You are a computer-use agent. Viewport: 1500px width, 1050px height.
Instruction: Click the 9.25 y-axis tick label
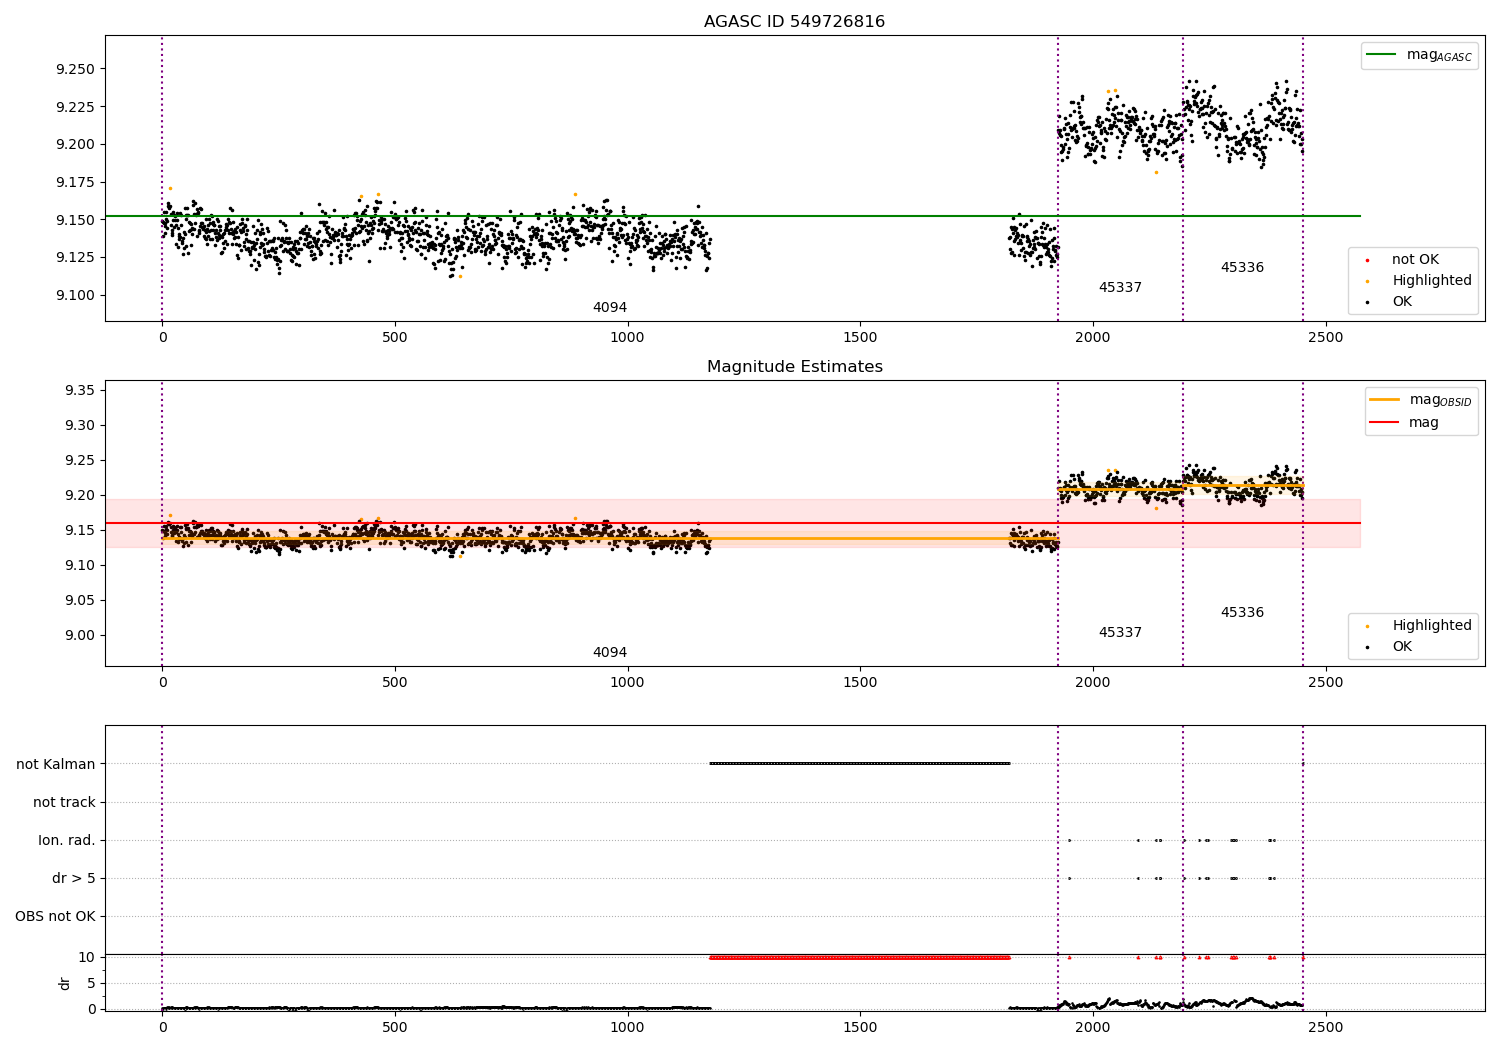click(79, 460)
